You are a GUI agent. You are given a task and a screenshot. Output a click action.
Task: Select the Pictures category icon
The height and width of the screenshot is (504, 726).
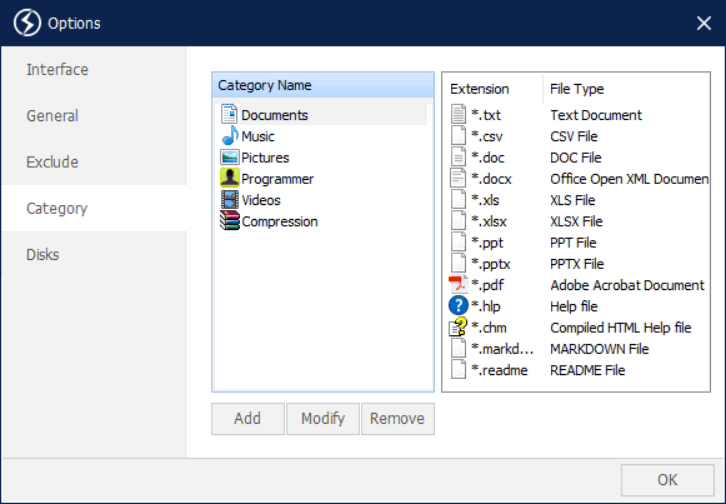click(229, 157)
